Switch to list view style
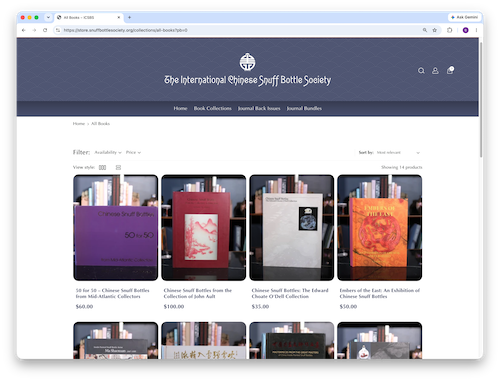The image size is (500, 381). (118, 167)
